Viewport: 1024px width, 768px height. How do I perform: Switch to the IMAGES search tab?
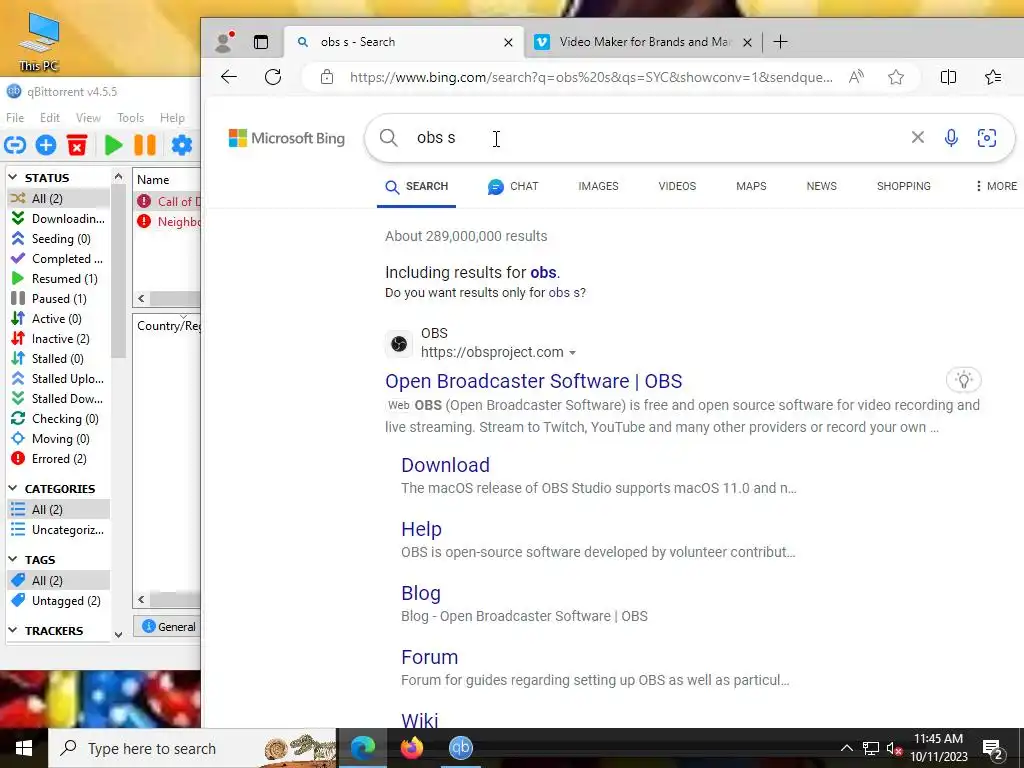(x=598, y=186)
